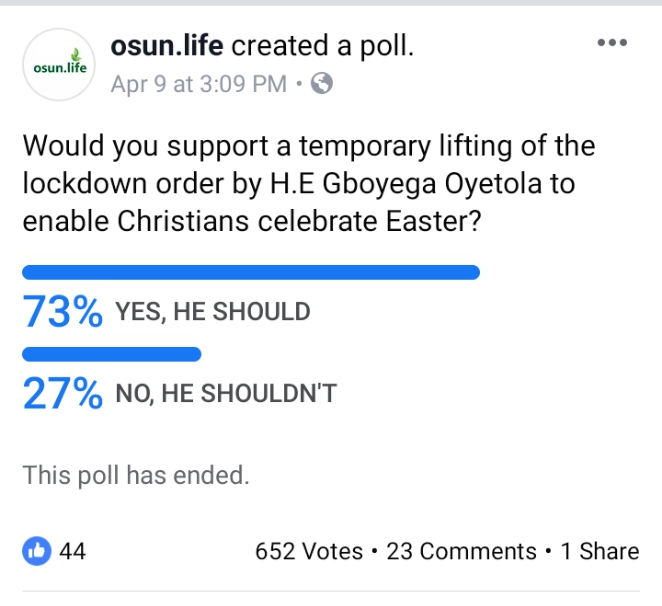662x606 pixels.
Task: Select the 27% NO, HE SHOULDN'T bar
Action: point(111,354)
